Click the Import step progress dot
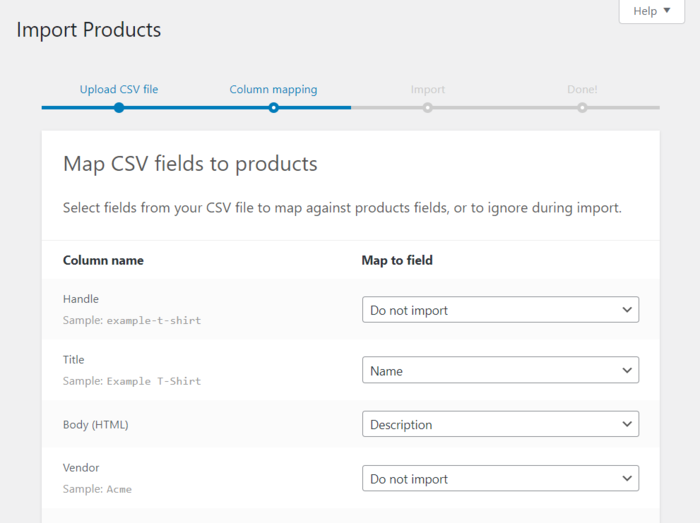 point(428,108)
